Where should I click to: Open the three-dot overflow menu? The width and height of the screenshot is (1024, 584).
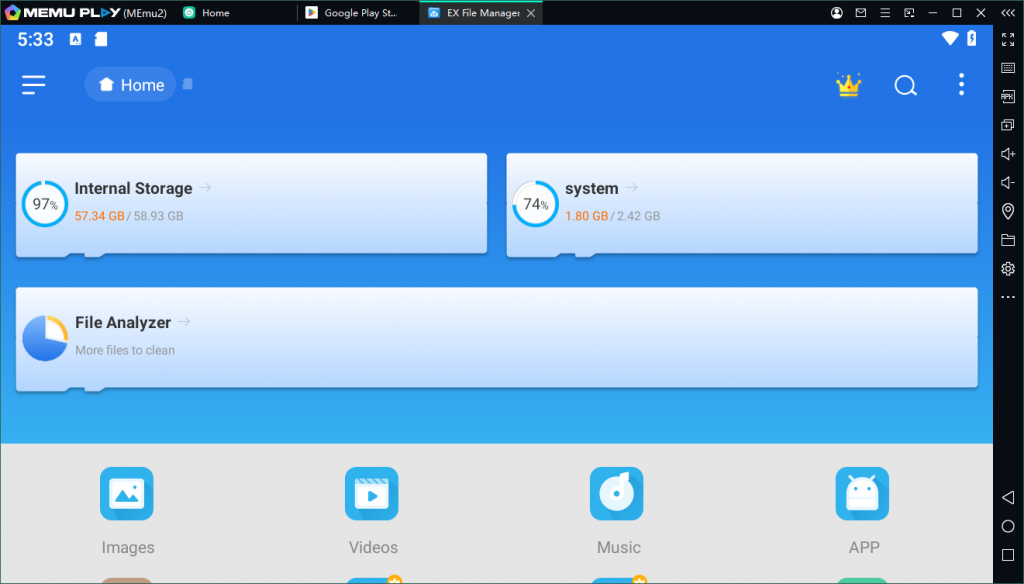[x=961, y=85]
